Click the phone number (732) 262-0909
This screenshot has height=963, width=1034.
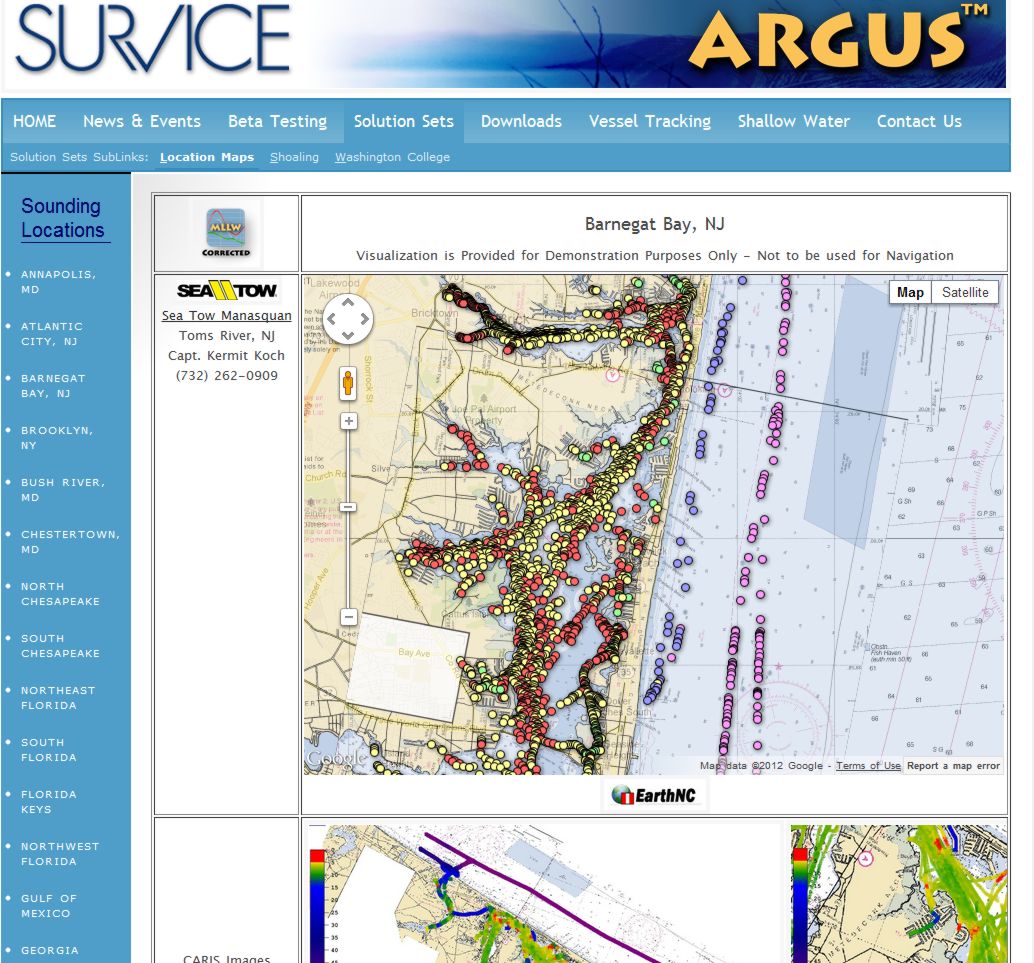click(227, 375)
